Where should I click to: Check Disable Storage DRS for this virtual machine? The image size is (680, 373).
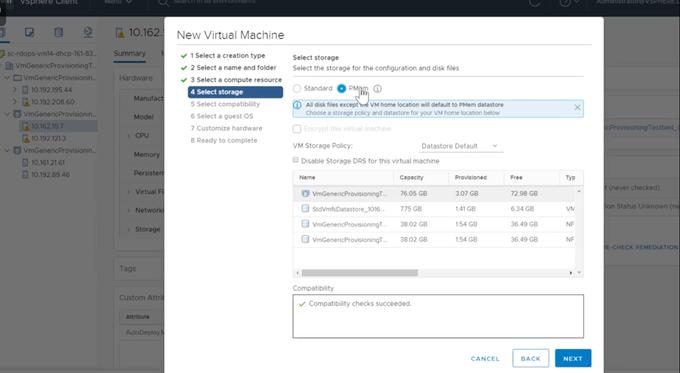tap(296, 160)
